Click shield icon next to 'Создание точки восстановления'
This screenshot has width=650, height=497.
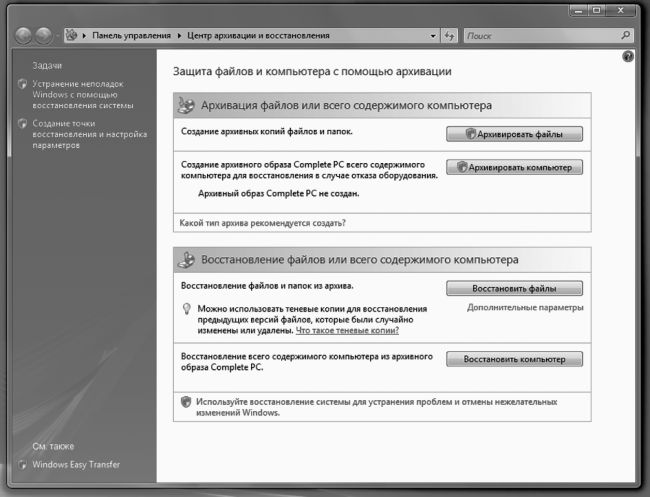pos(23,124)
